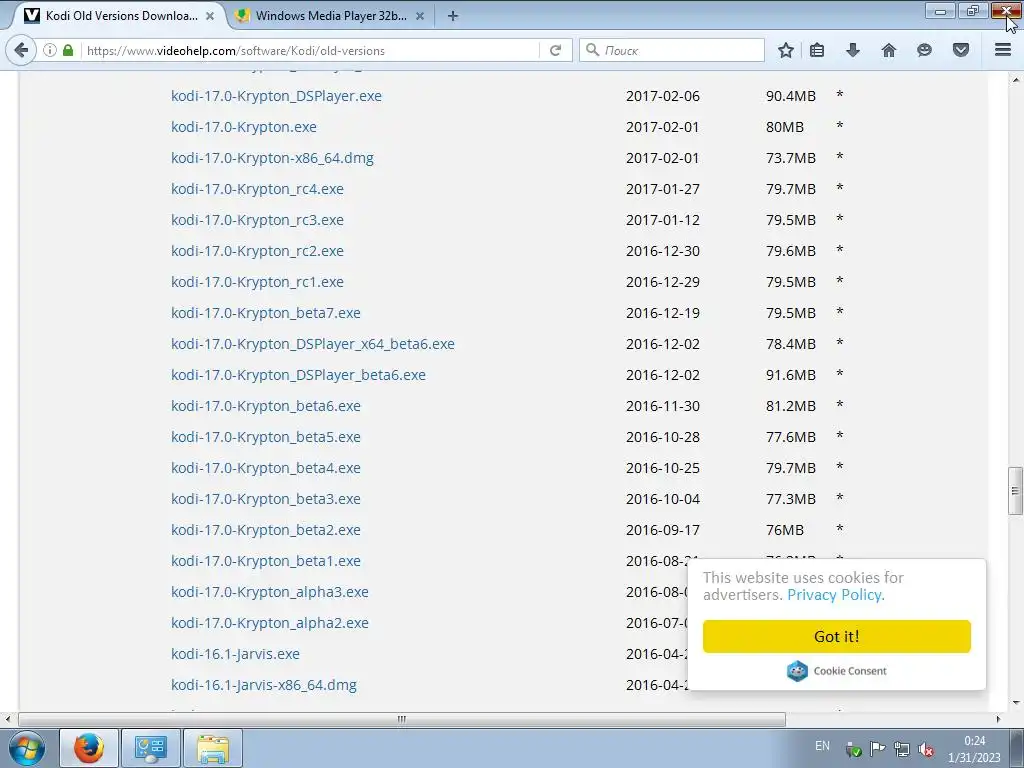
Task: Click the scroll right arrow
Action: (x=998, y=719)
